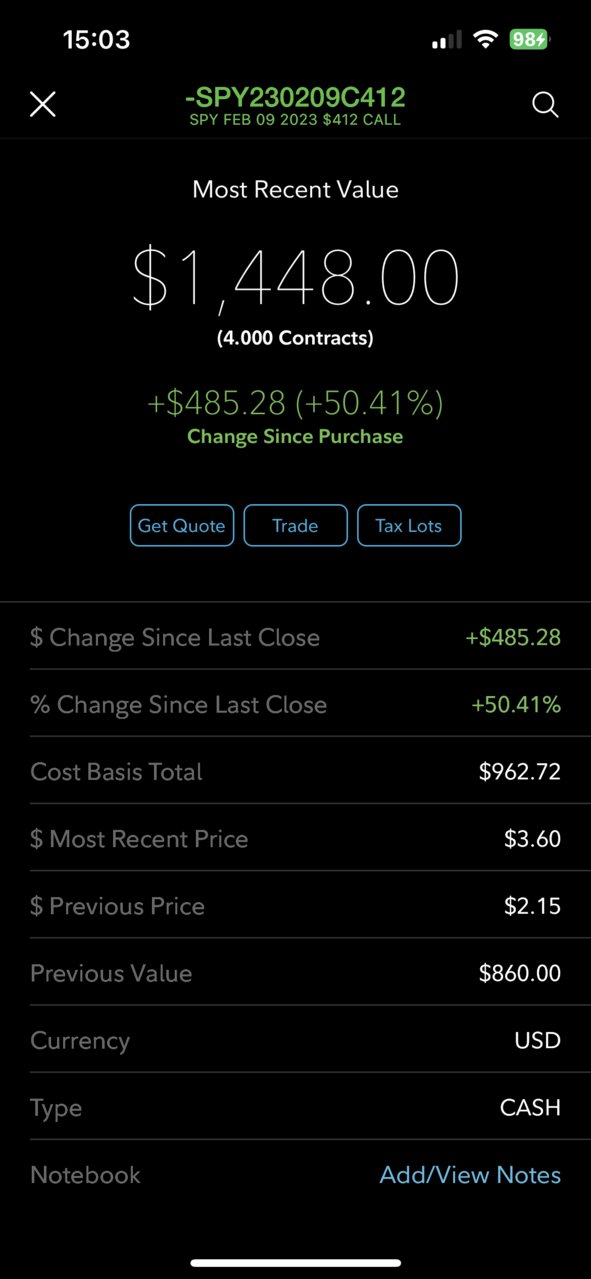Select the % Change Since Last Close row
Viewport: 591px width, 1279px height.
(295, 704)
